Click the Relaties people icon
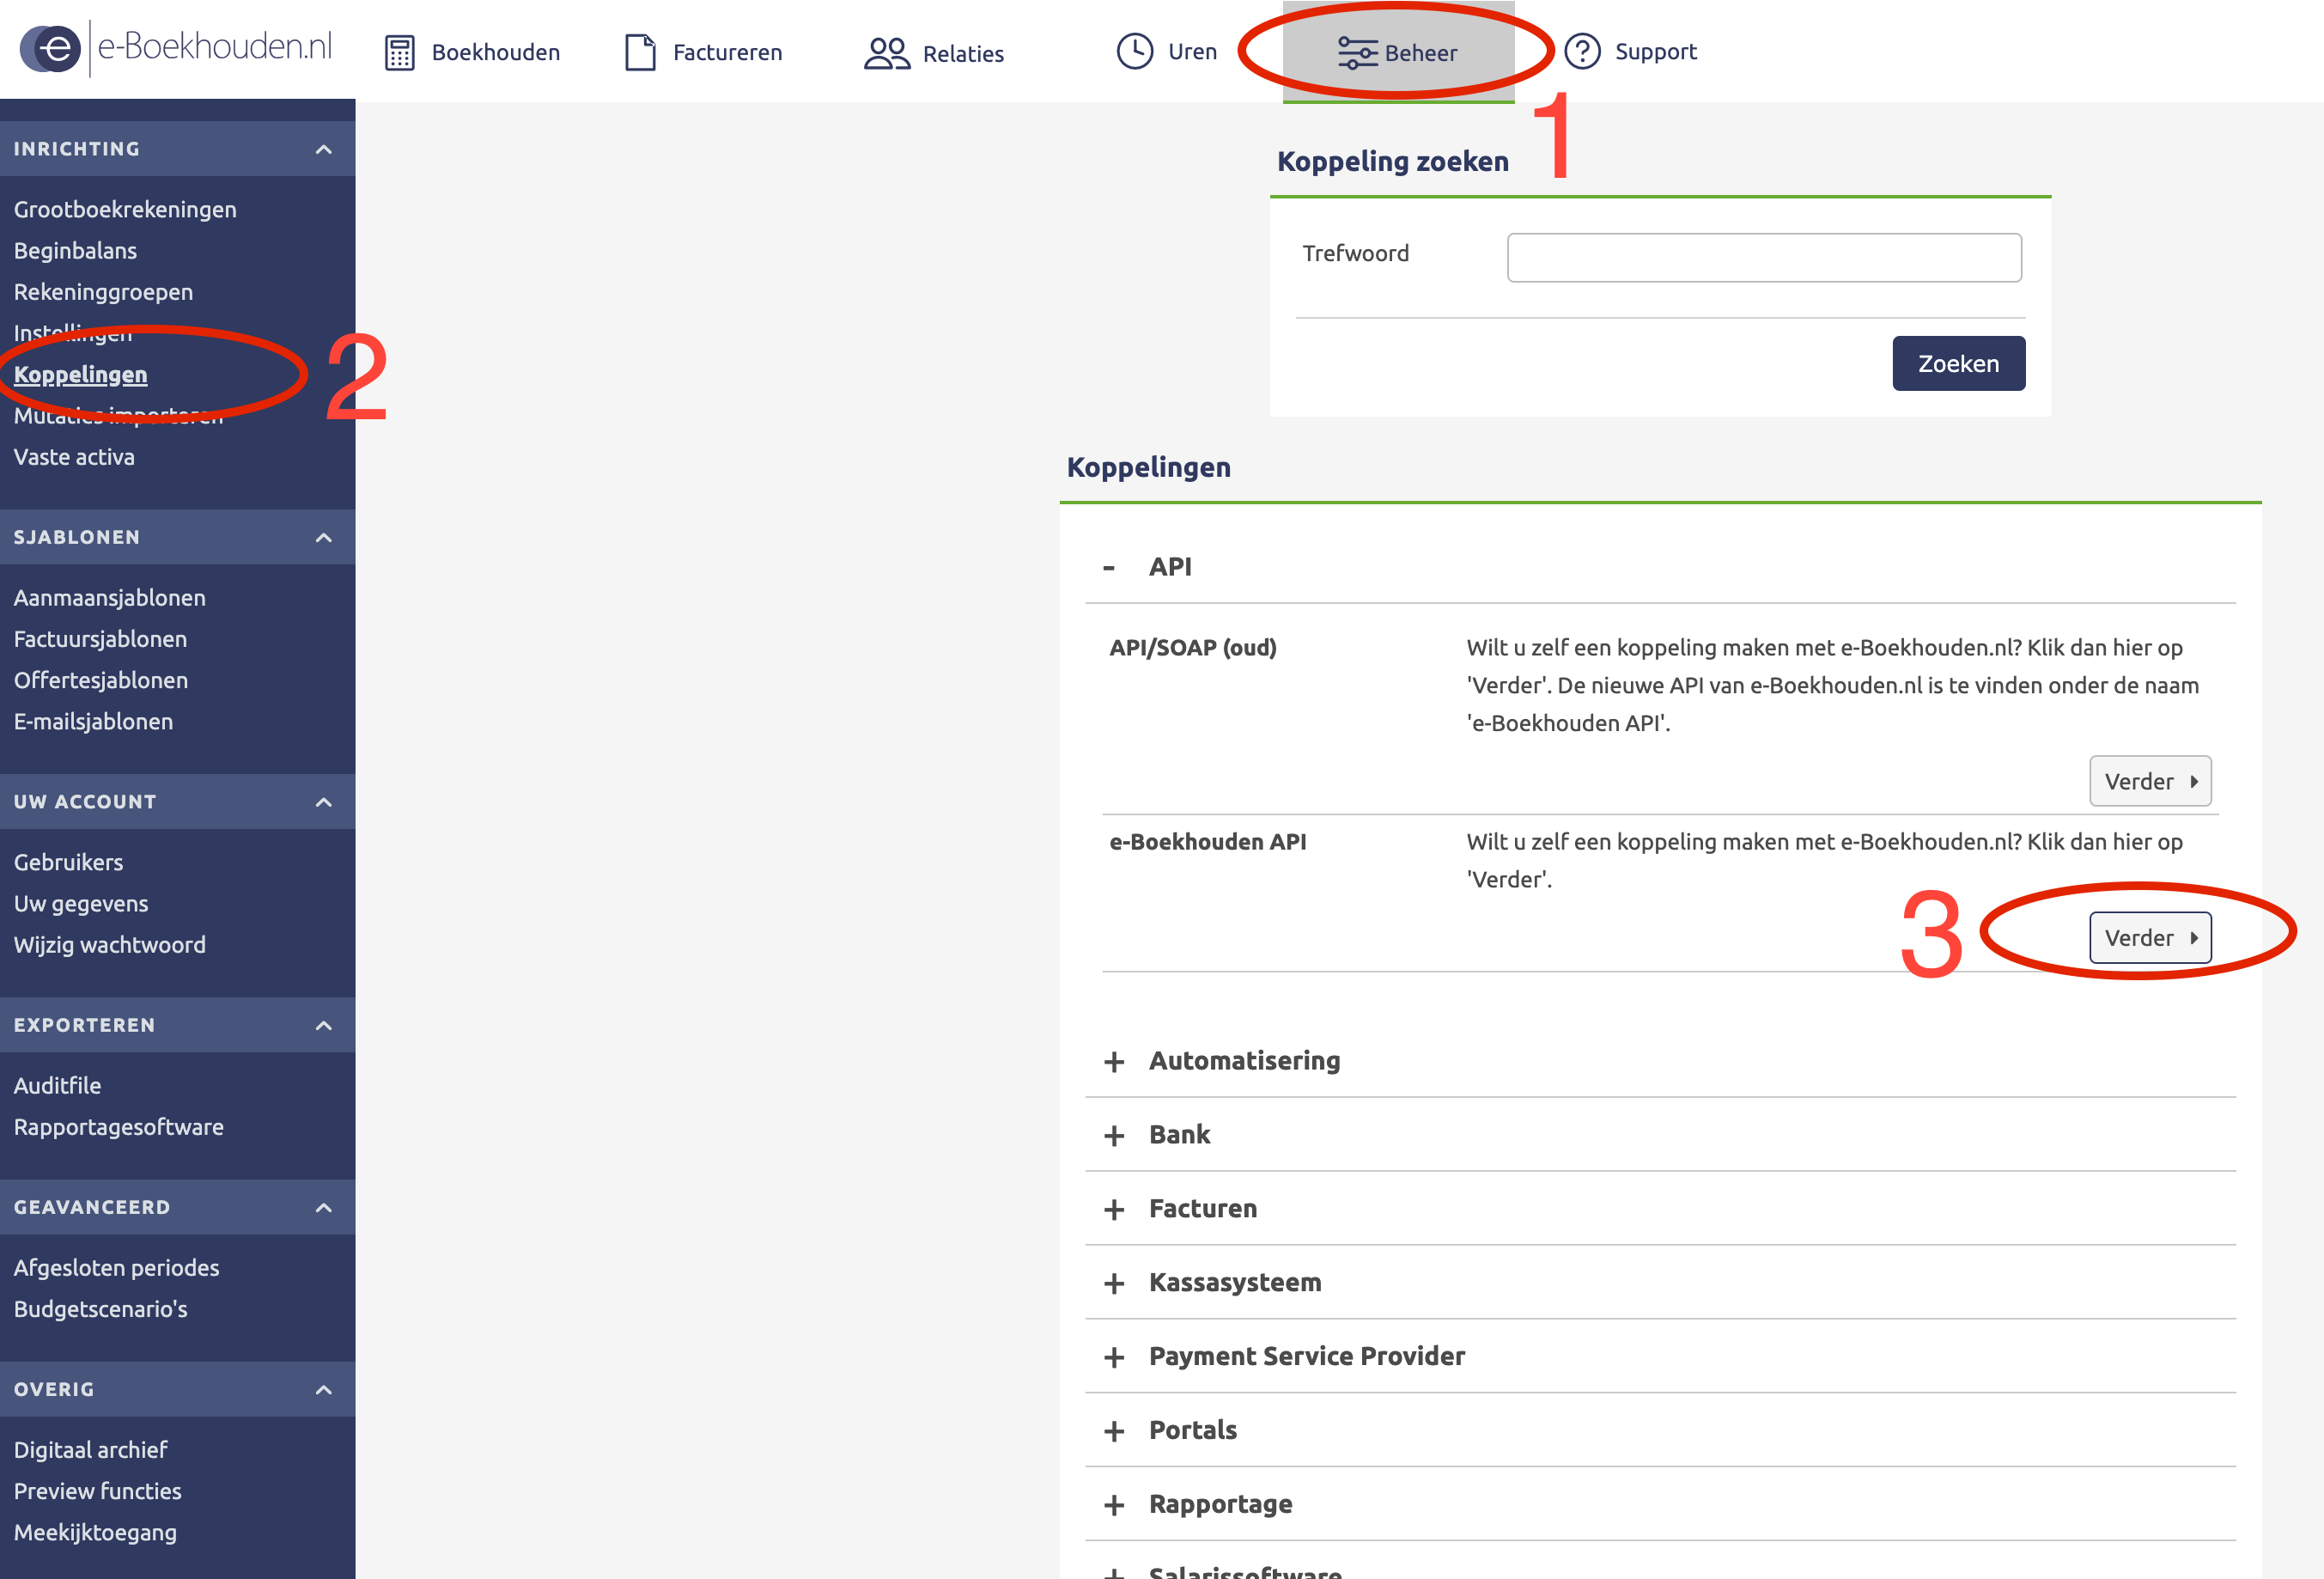The image size is (2324, 1579). [886, 53]
